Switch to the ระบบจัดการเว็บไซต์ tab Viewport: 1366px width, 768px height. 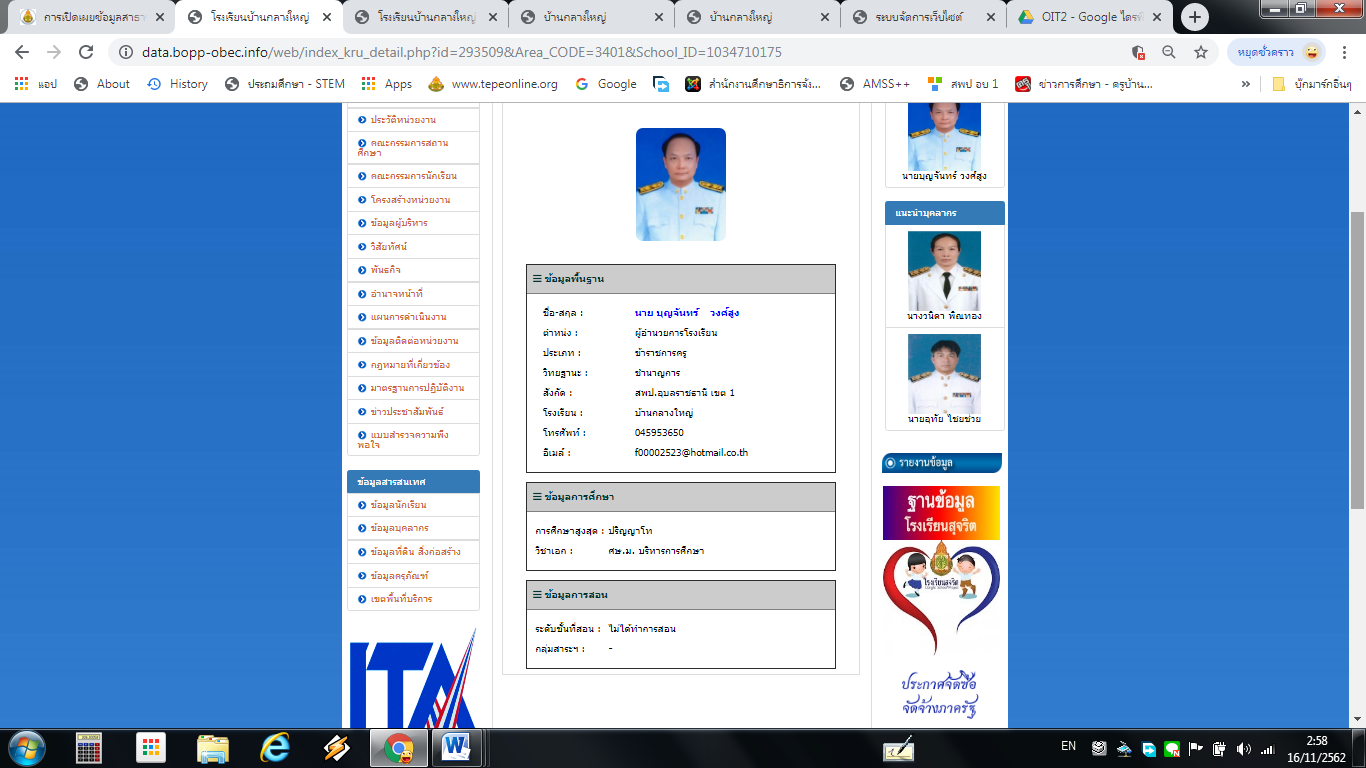click(x=920, y=17)
